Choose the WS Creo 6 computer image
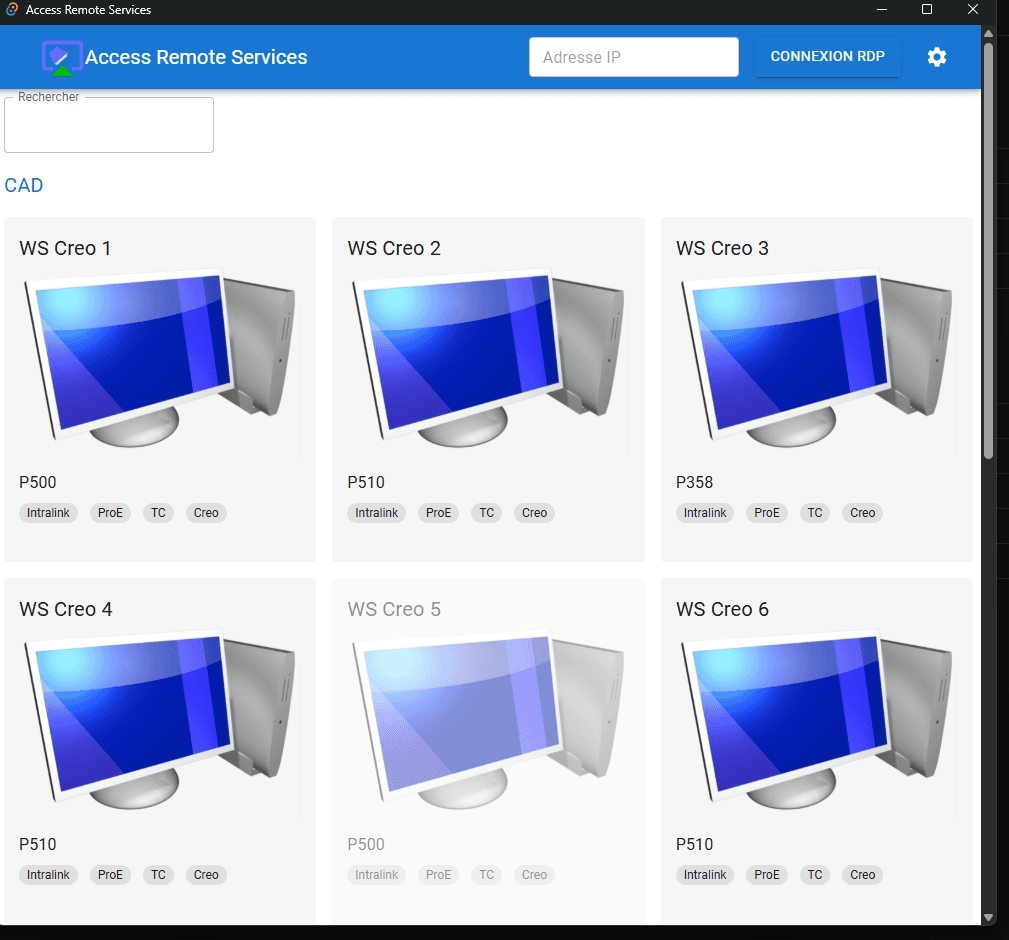1009x940 pixels. tap(817, 720)
